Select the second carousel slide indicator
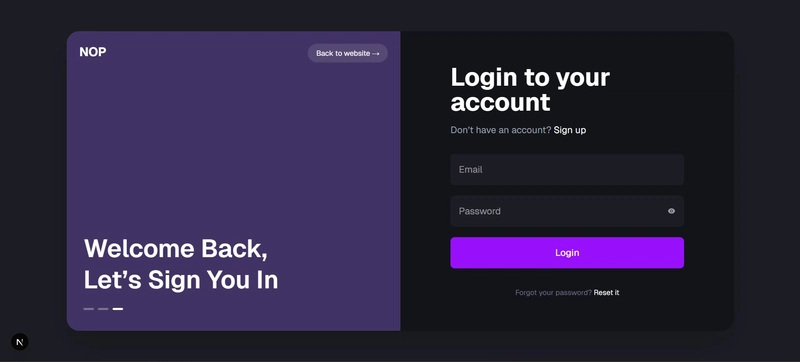The image size is (800, 362). tap(103, 309)
